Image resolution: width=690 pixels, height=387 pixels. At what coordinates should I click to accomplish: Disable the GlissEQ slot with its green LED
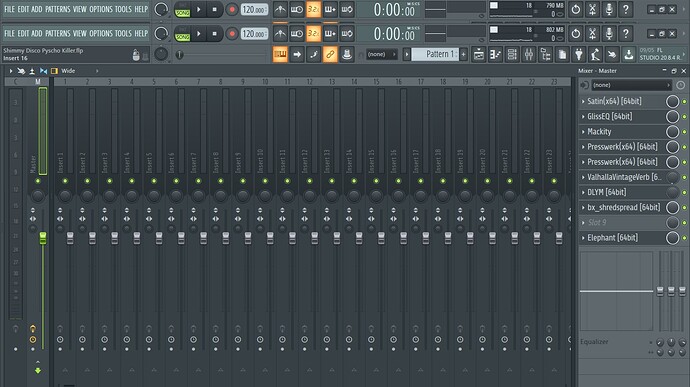point(684,117)
